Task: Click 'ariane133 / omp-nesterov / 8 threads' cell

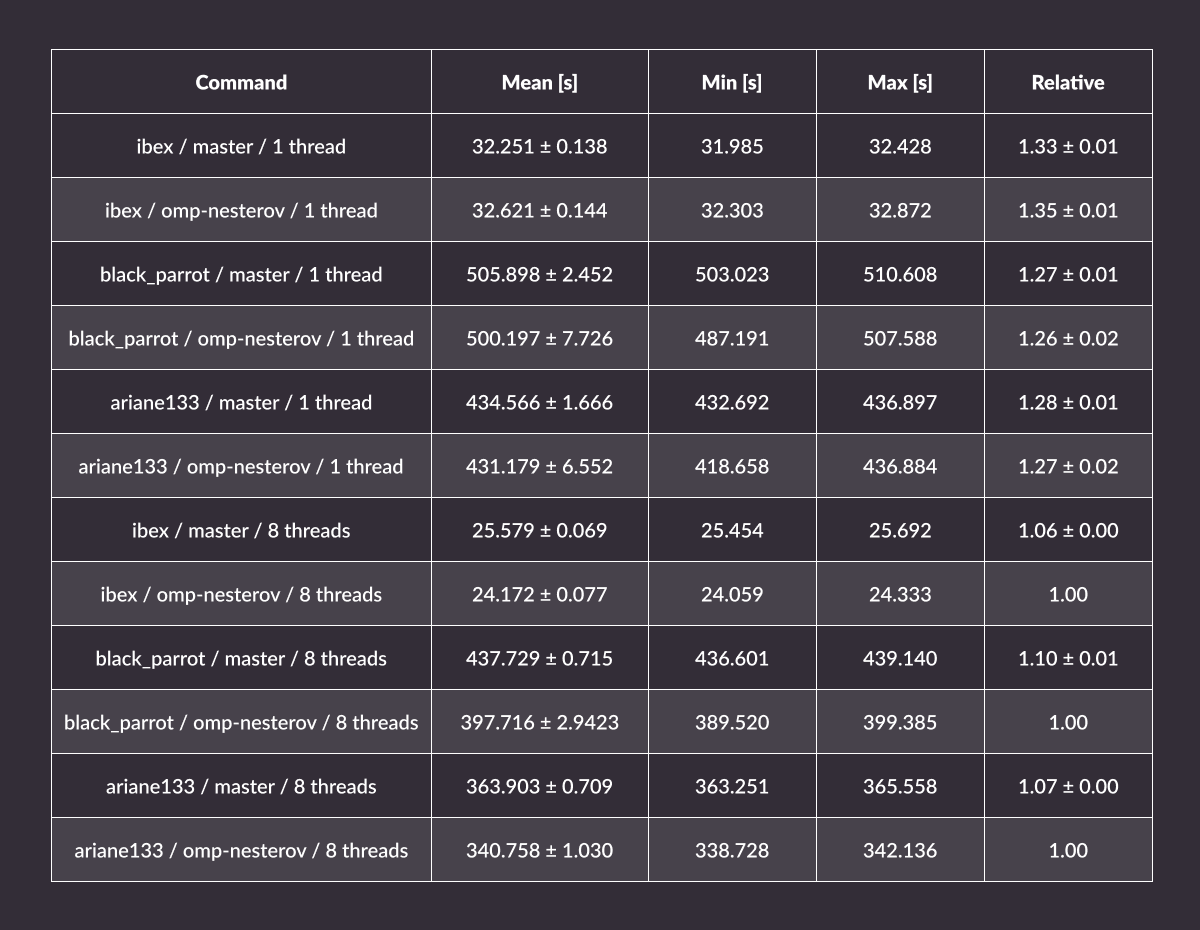Action: pos(241,850)
